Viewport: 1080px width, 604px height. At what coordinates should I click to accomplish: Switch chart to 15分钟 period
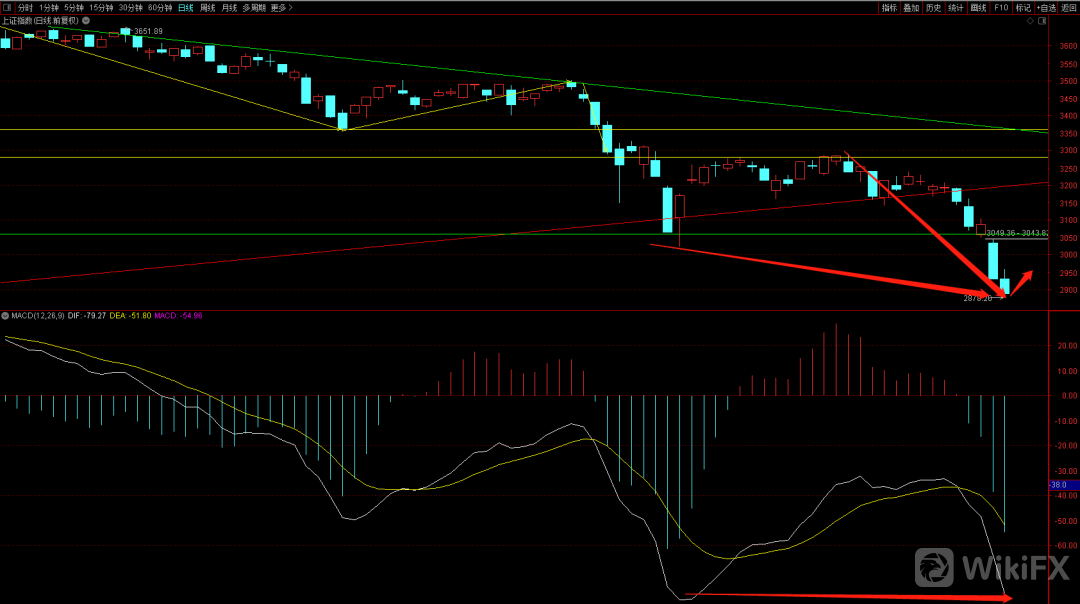point(101,7)
